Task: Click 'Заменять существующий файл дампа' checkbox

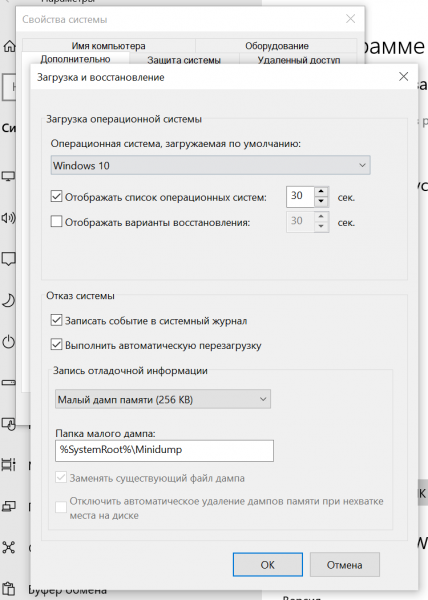Action: pyautogui.click(x=61, y=477)
